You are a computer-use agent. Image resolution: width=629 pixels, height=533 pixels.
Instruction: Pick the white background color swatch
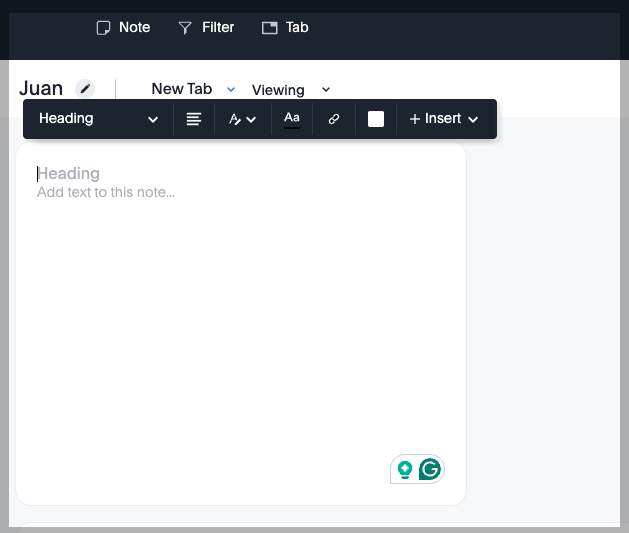[x=376, y=119]
